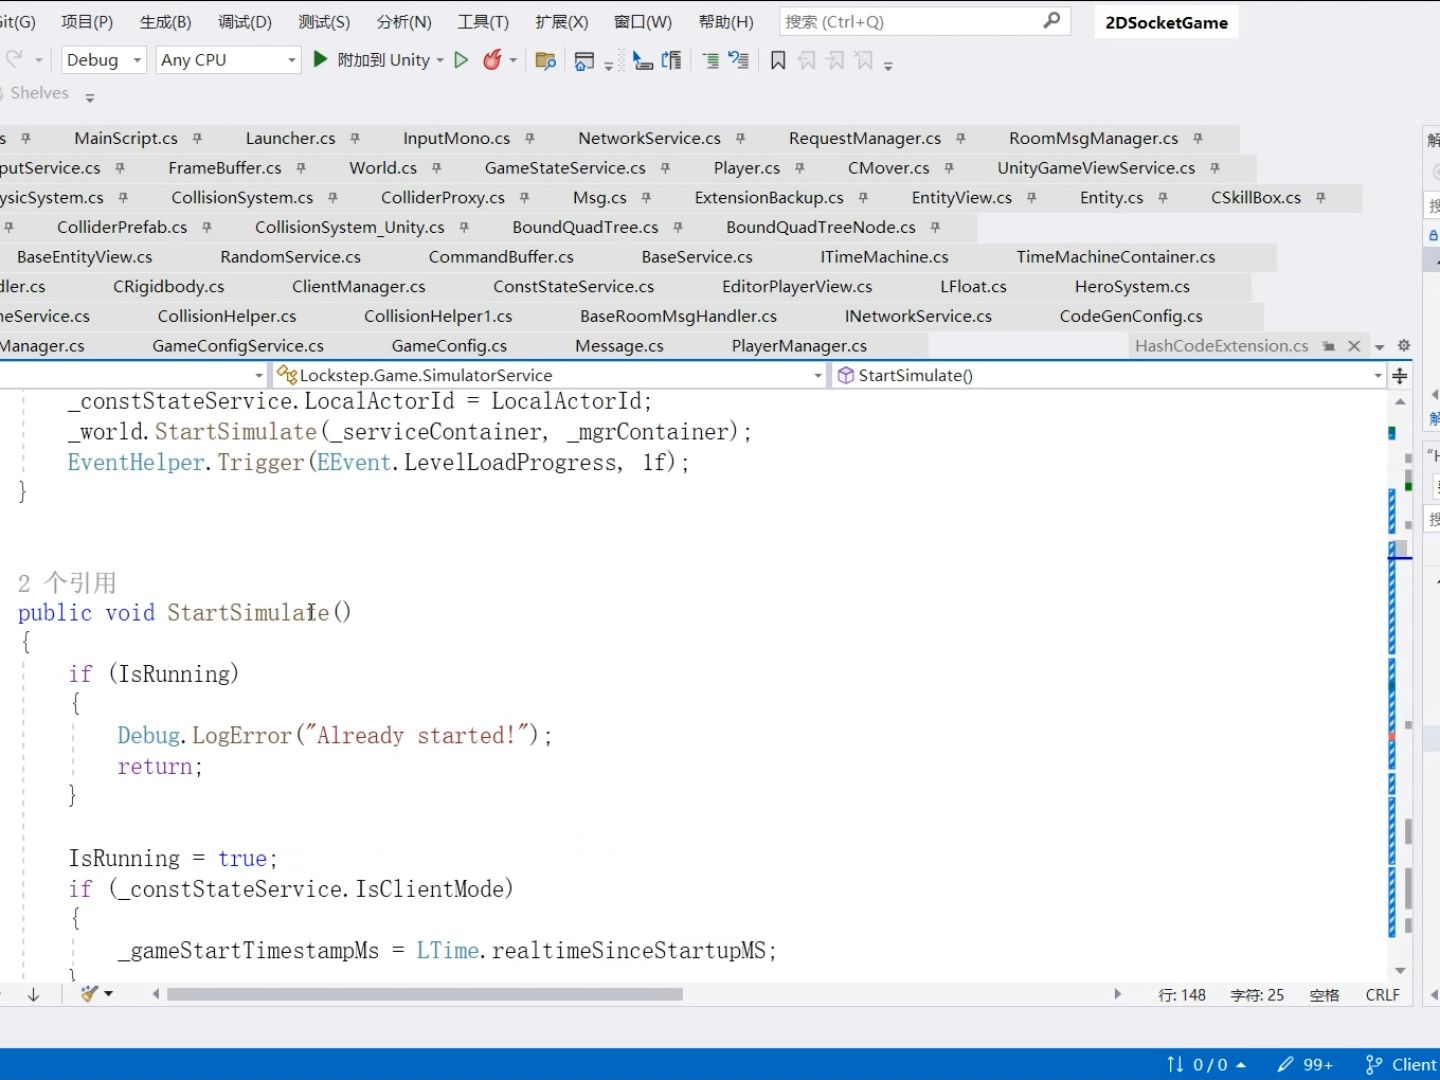Viewport: 1440px width, 1080px height.
Task: Unpin the World.cs tab pin
Action: (437, 169)
